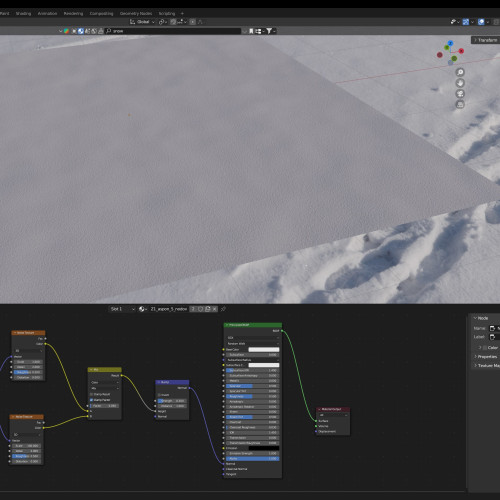Viewport: 500px width, 500px height.
Task: Enable Invert checkbox on Bump node
Action: coord(160,395)
